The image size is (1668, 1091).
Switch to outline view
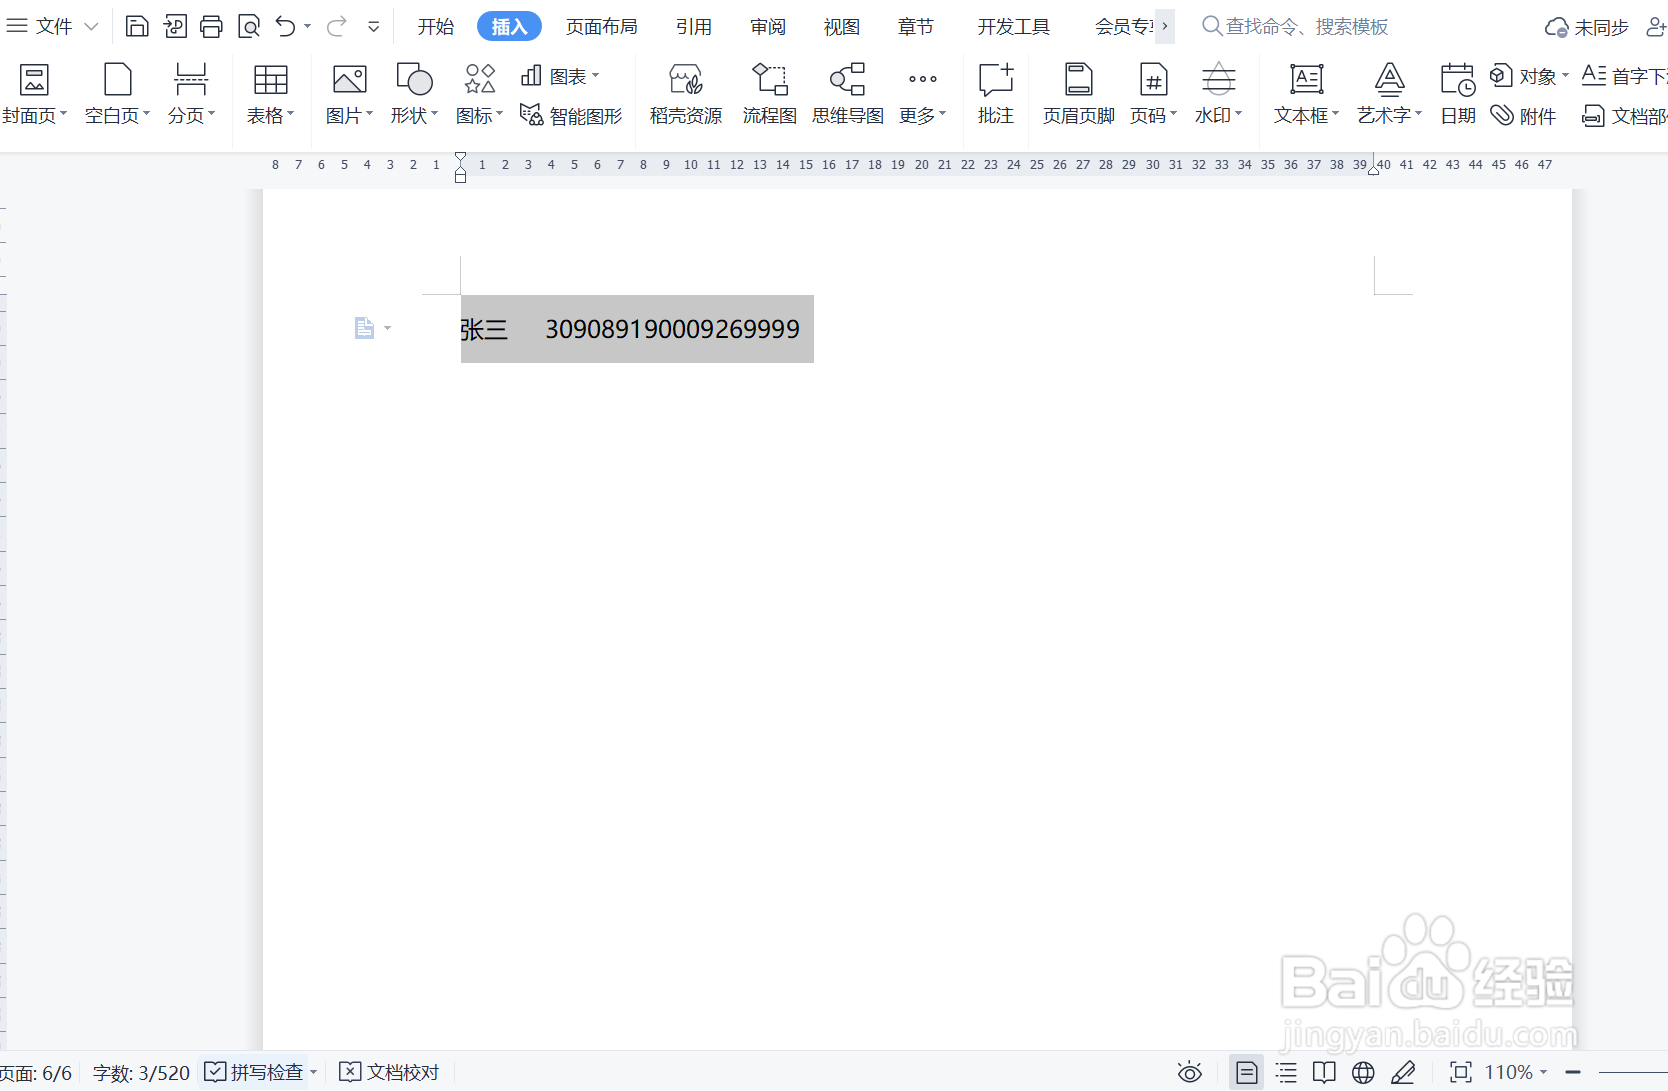pyautogui.click(x=1286, y=1073)
